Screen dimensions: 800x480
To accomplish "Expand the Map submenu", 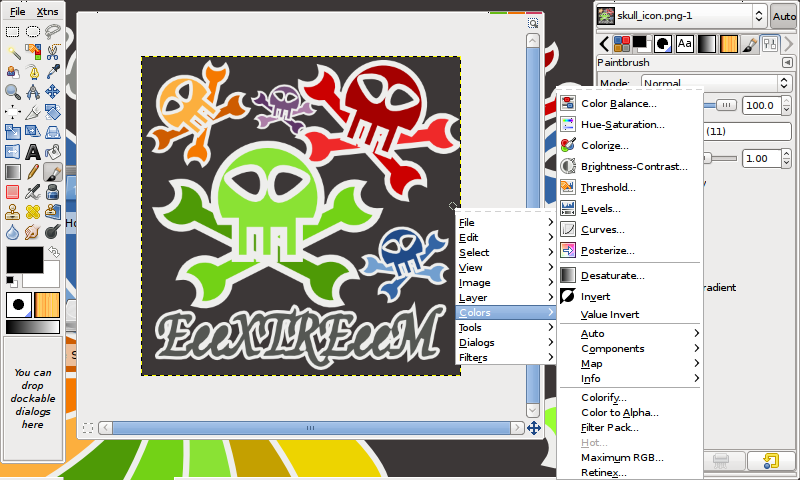I will click(629, 364).
